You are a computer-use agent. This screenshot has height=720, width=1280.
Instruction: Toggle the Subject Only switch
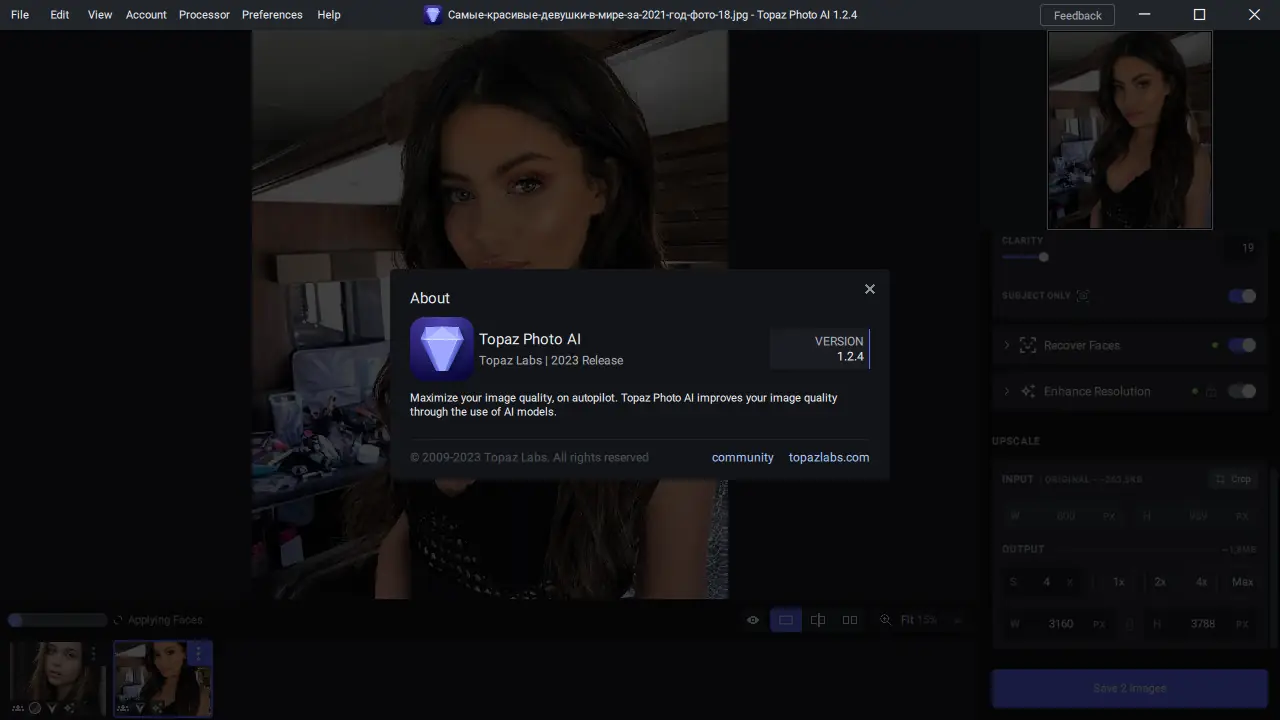click(1242, 296)
